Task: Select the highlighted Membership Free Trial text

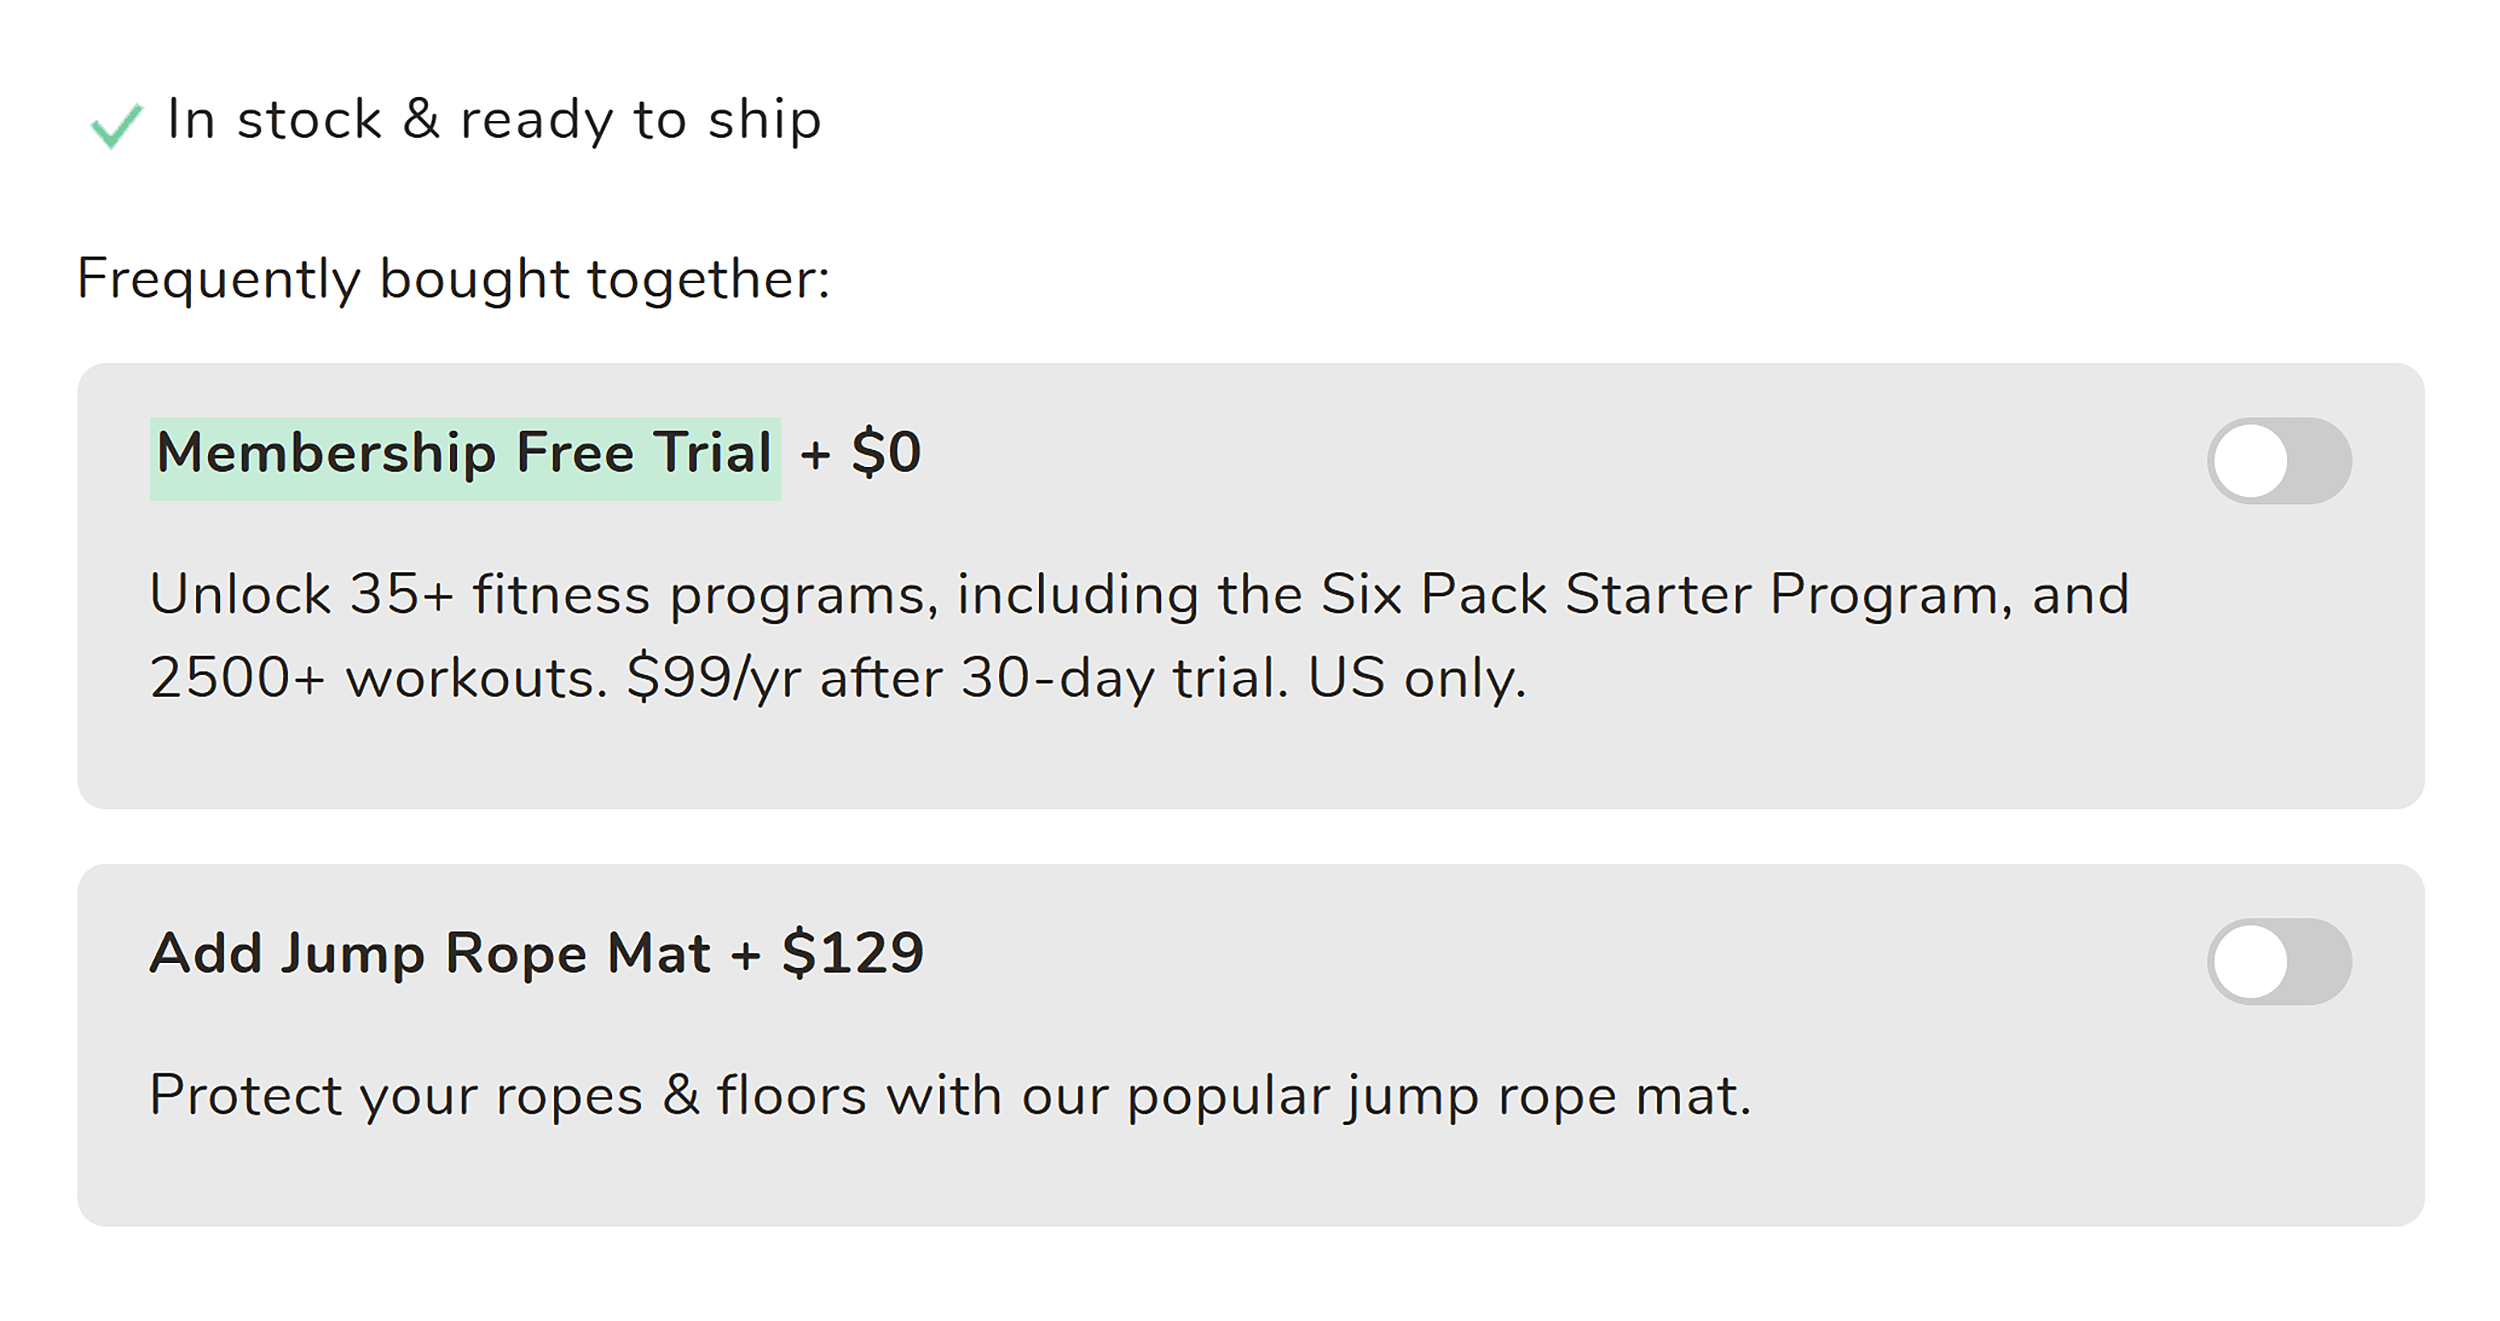Action: click(x=464, y=455)
